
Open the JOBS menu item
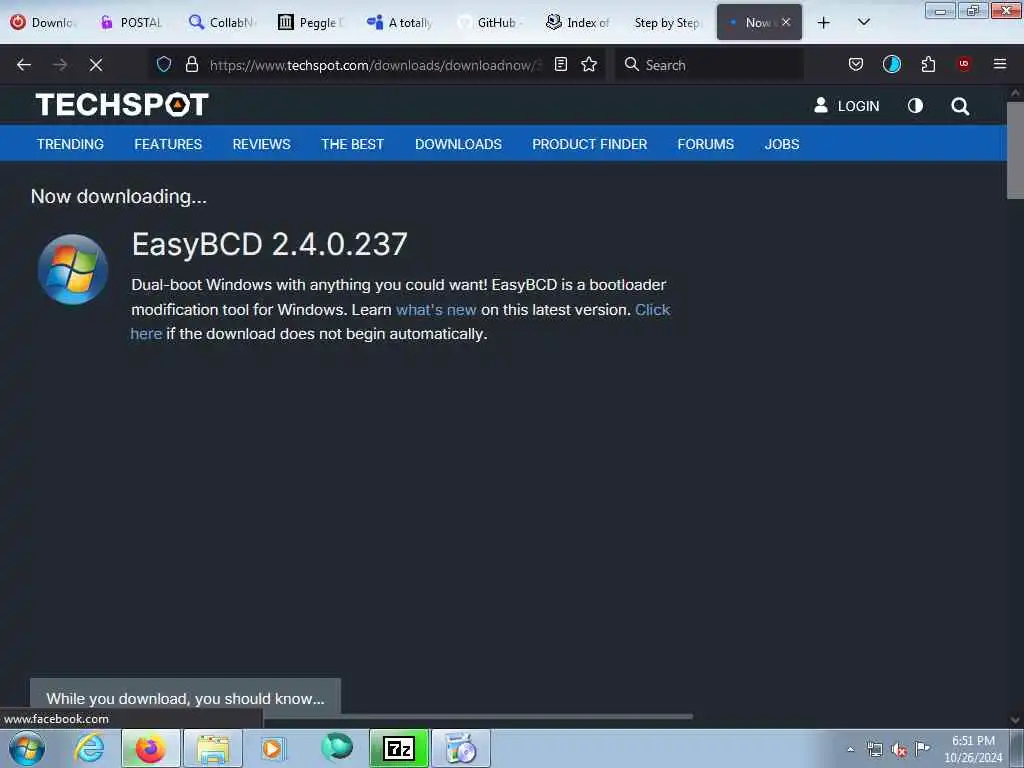point(782,144)
